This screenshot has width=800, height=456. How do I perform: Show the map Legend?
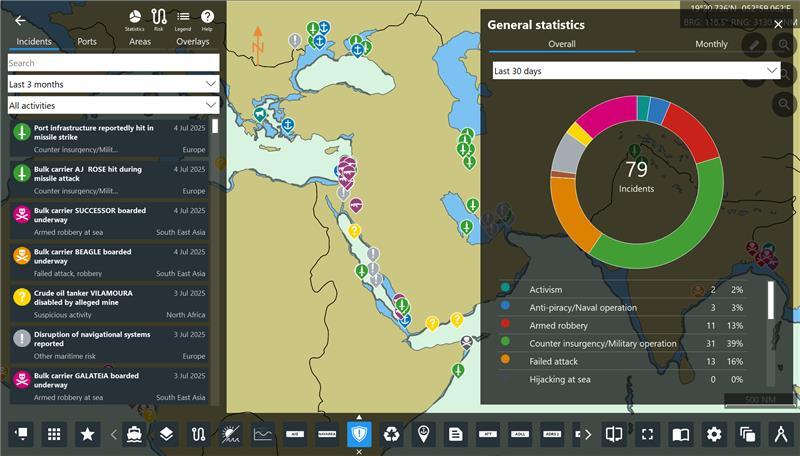[183, 20]
